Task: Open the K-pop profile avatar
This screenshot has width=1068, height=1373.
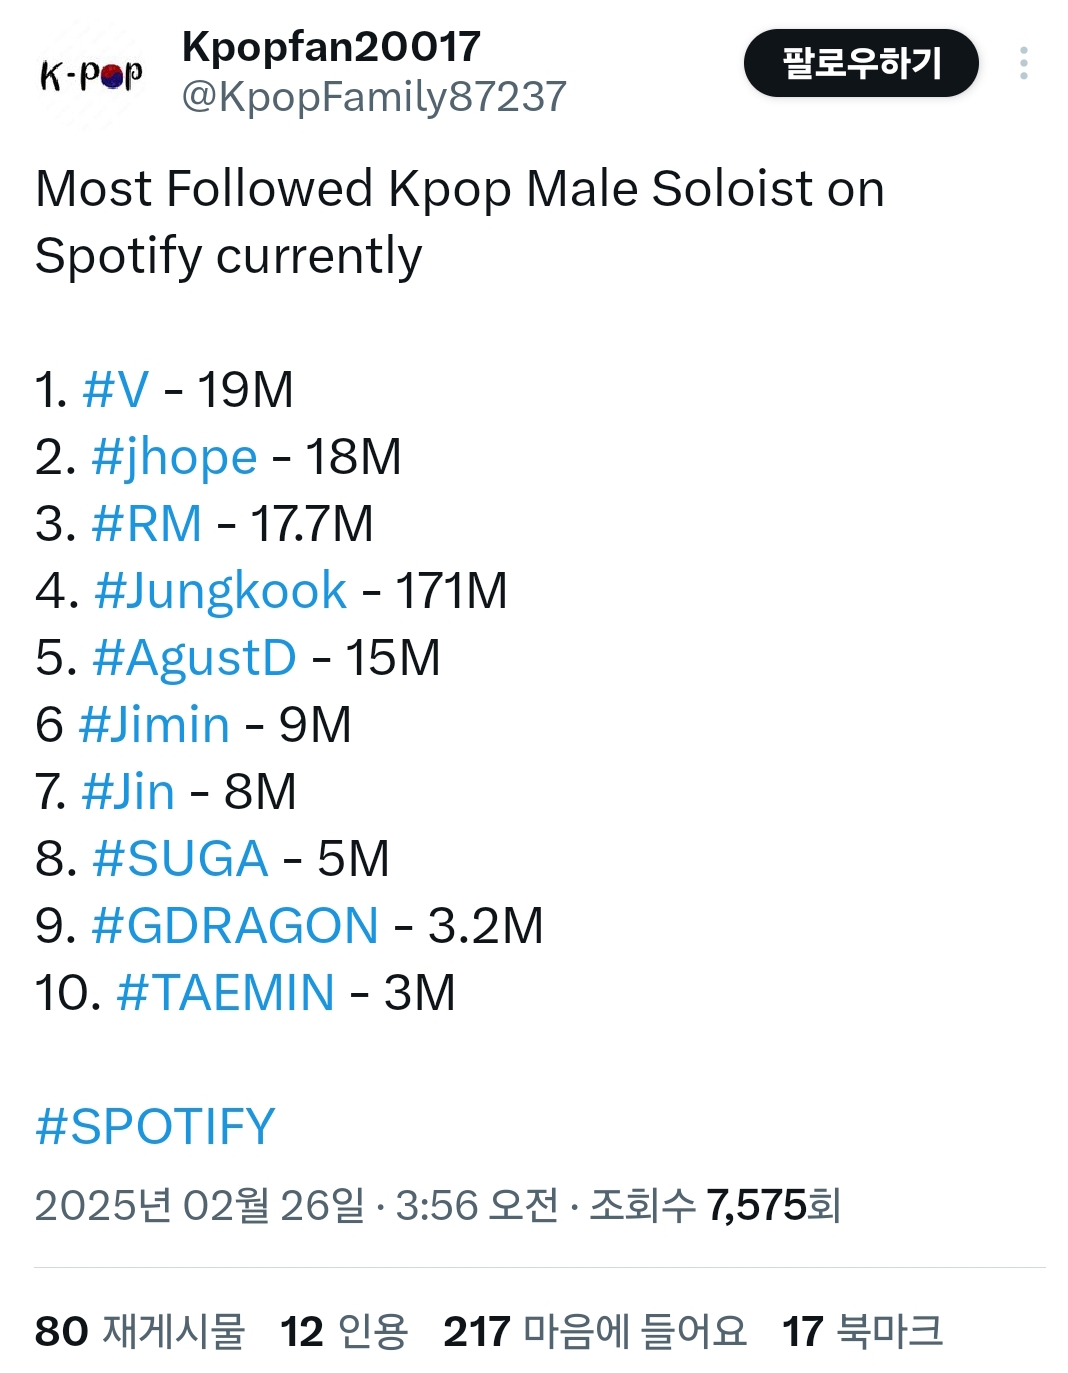Action: tap(91, 74)
